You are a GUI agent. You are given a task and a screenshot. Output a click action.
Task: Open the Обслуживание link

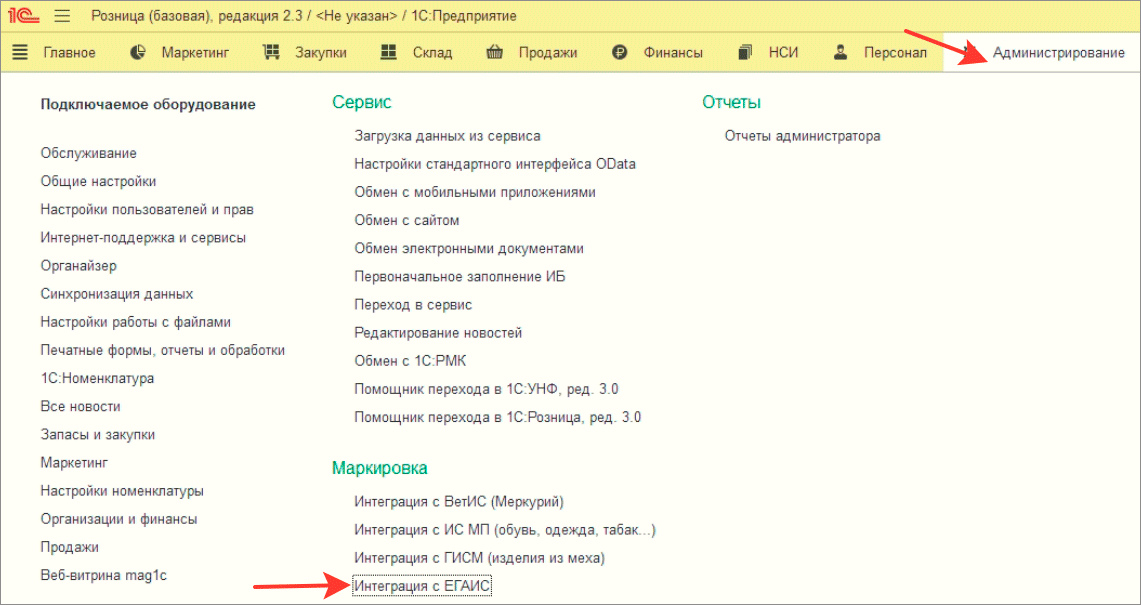coord(89,153)
